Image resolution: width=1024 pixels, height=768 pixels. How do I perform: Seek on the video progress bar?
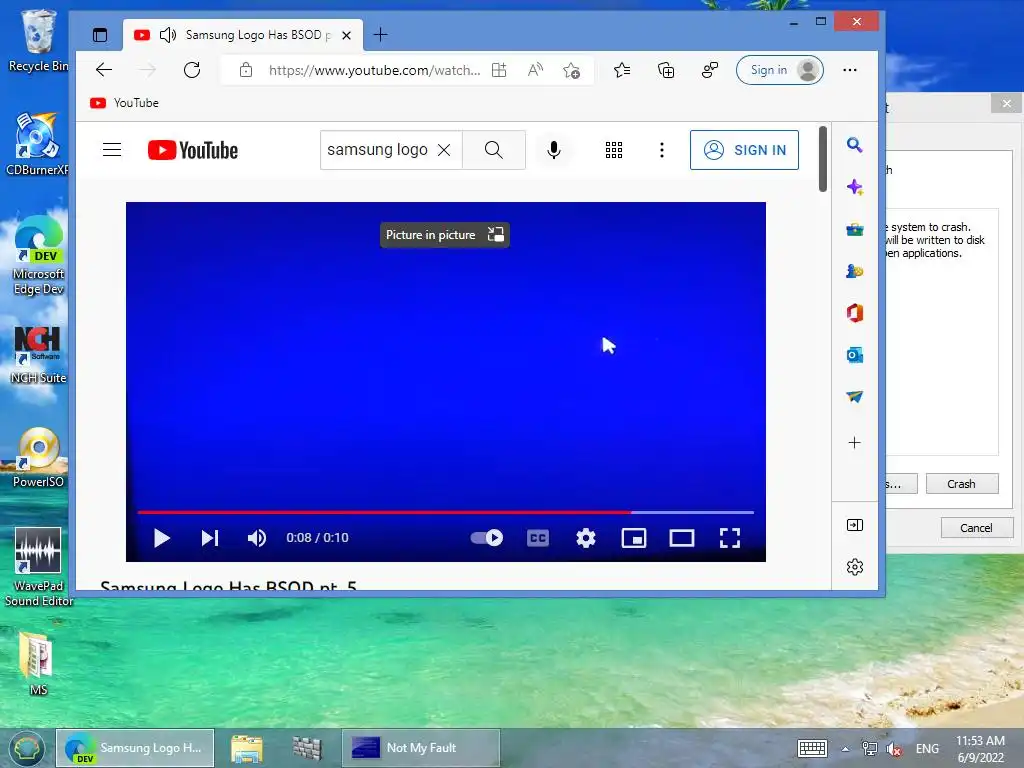click(445, 512)
